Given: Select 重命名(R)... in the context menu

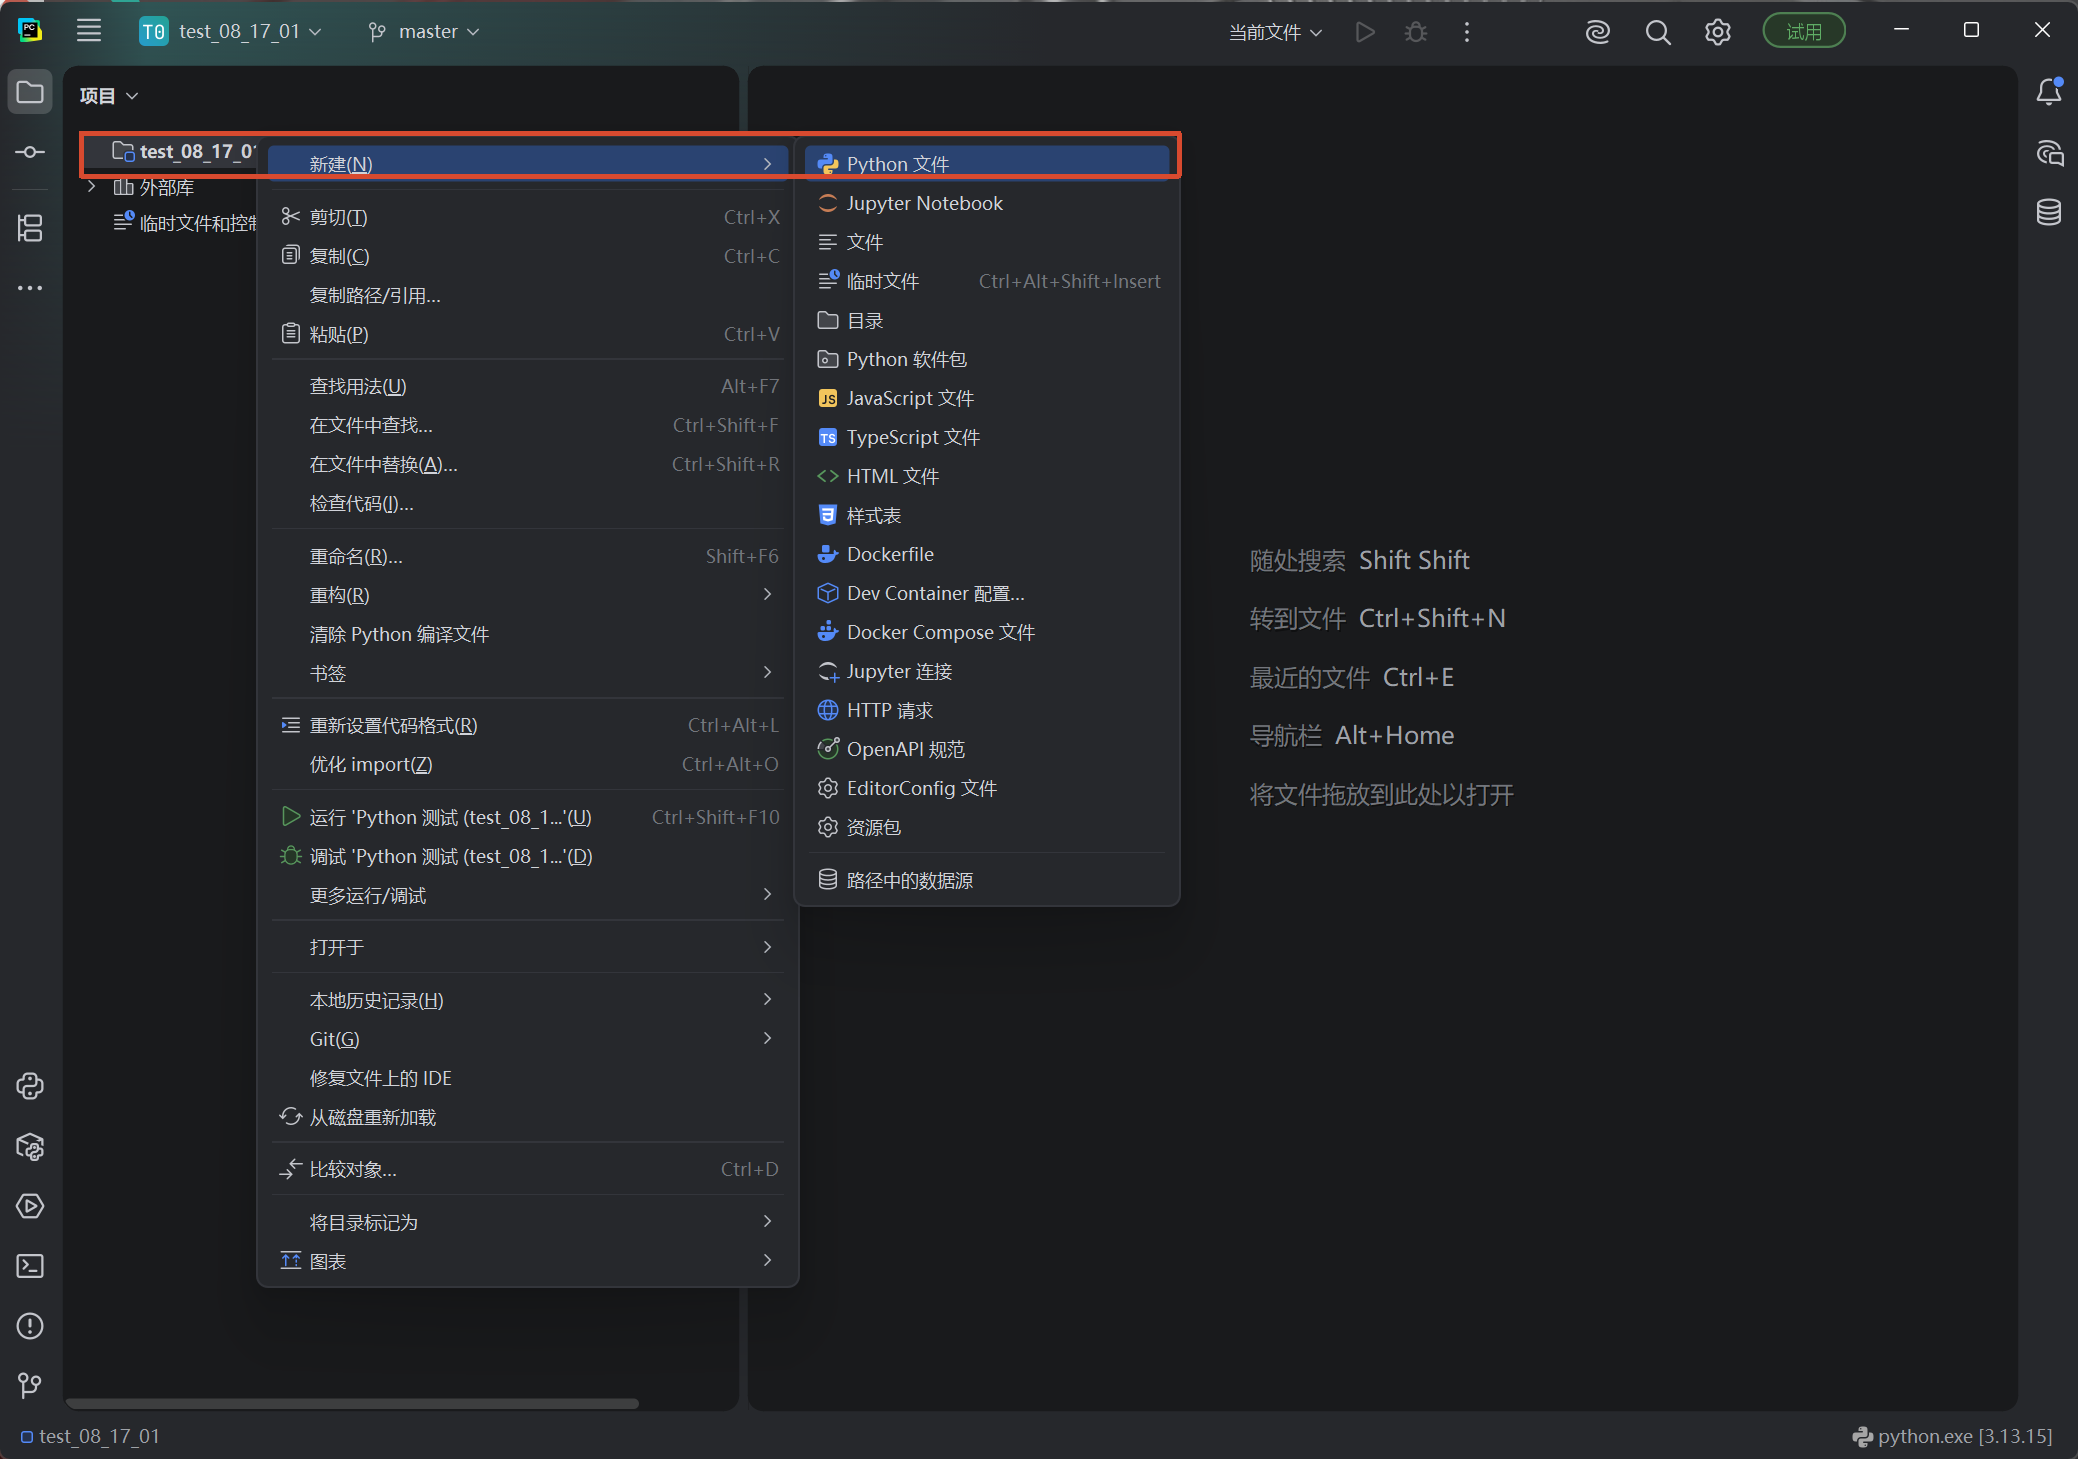Looking at the screenshot, I should 528,556.
